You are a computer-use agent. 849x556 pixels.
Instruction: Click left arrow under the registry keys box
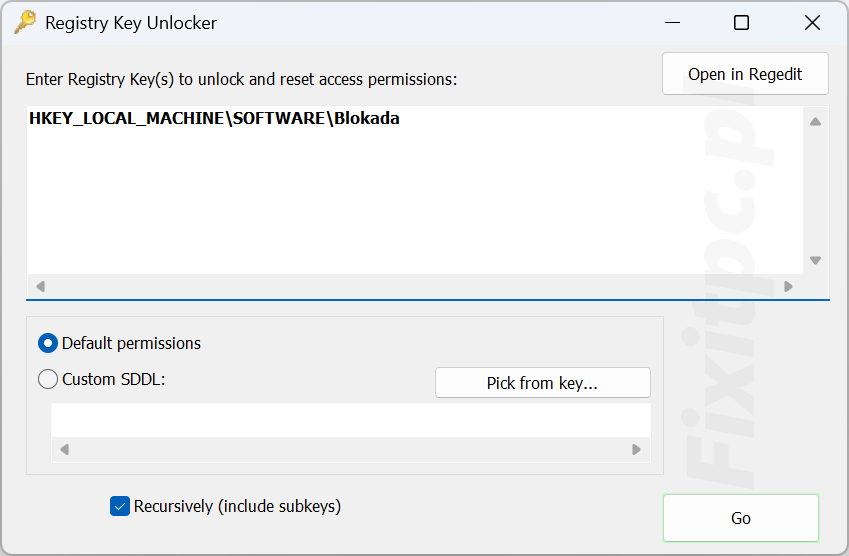41,286
